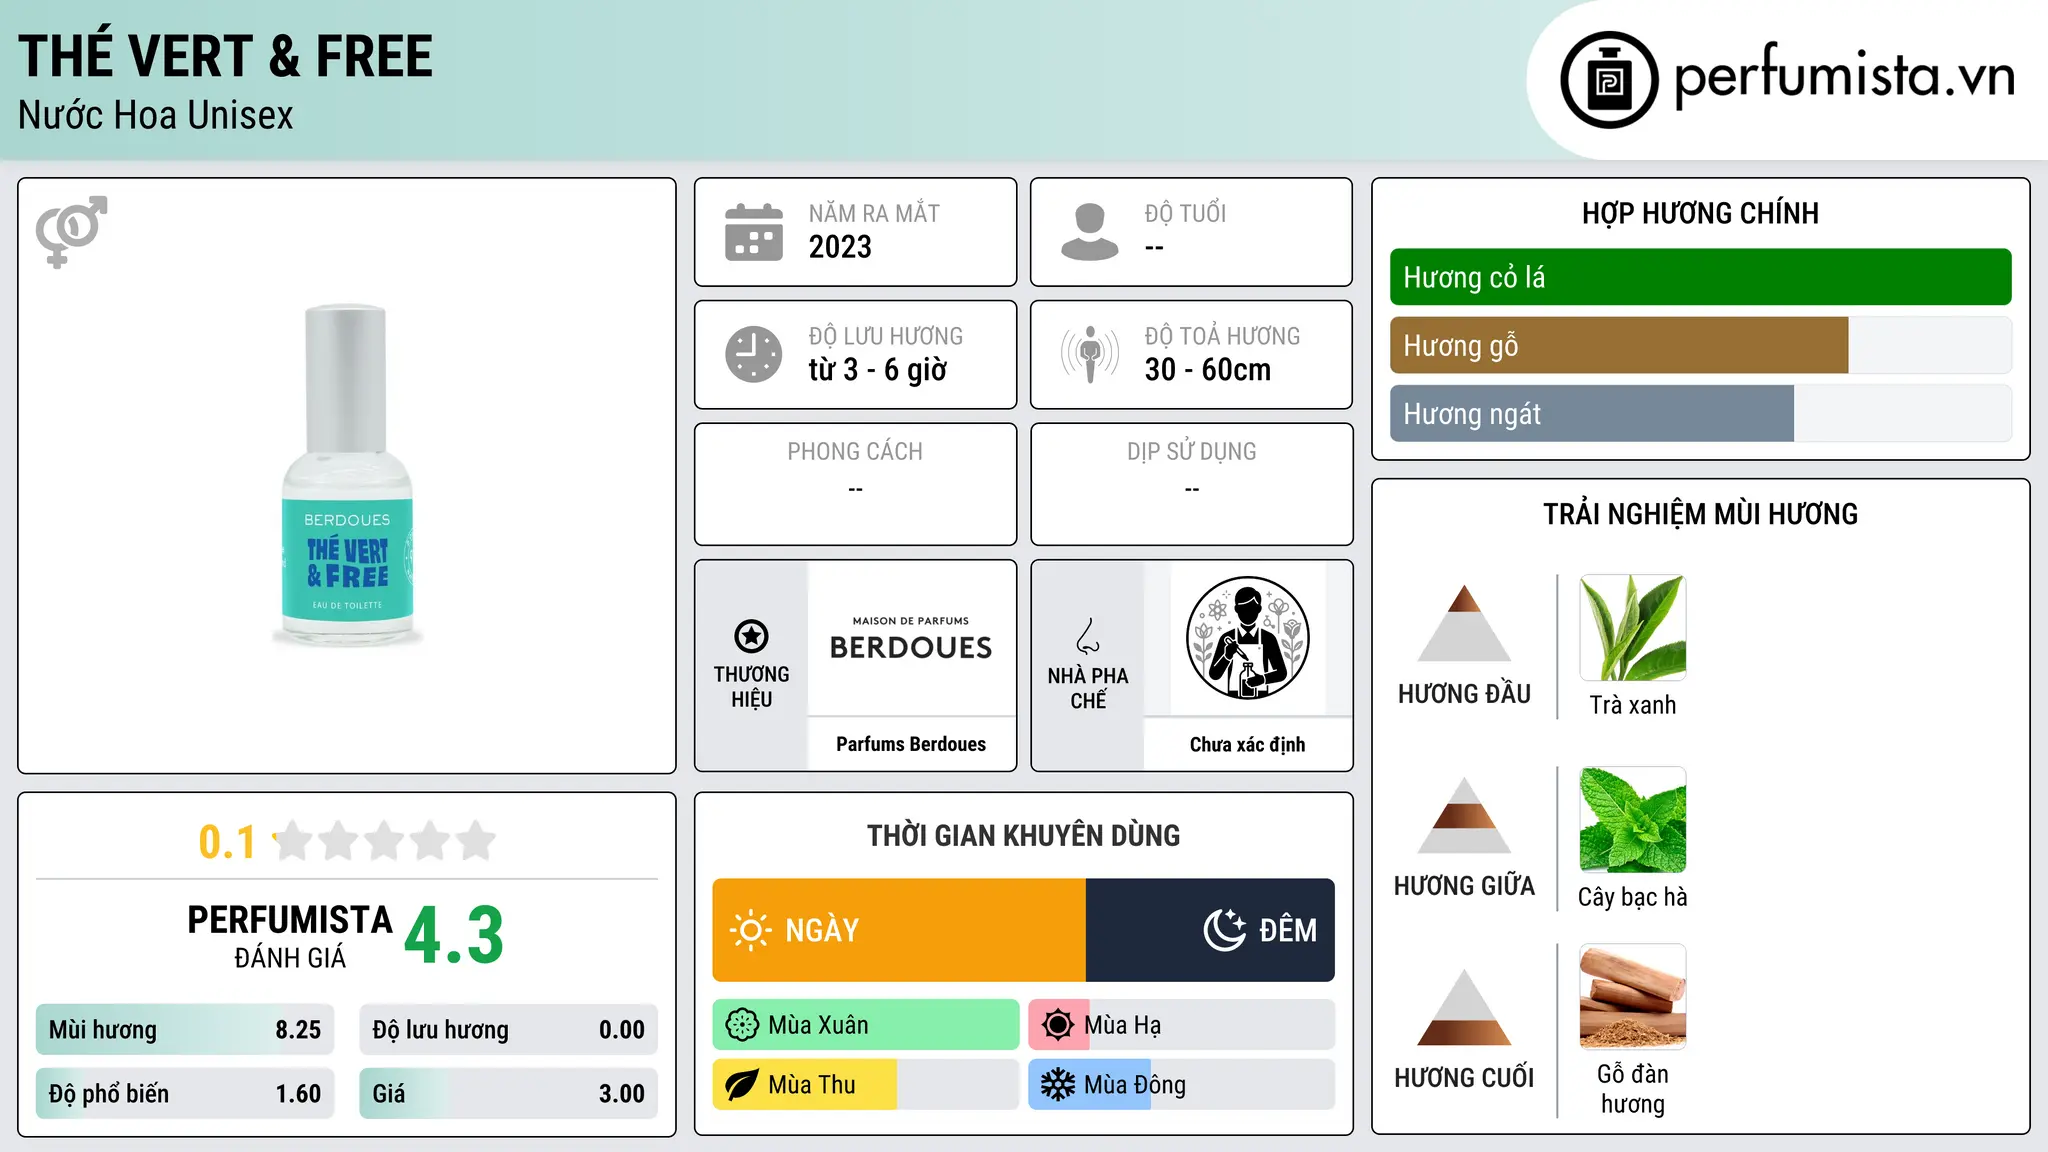Click the sun icon for Mùa Hạ
2048x1152 pixels.
(1058, 1025)
